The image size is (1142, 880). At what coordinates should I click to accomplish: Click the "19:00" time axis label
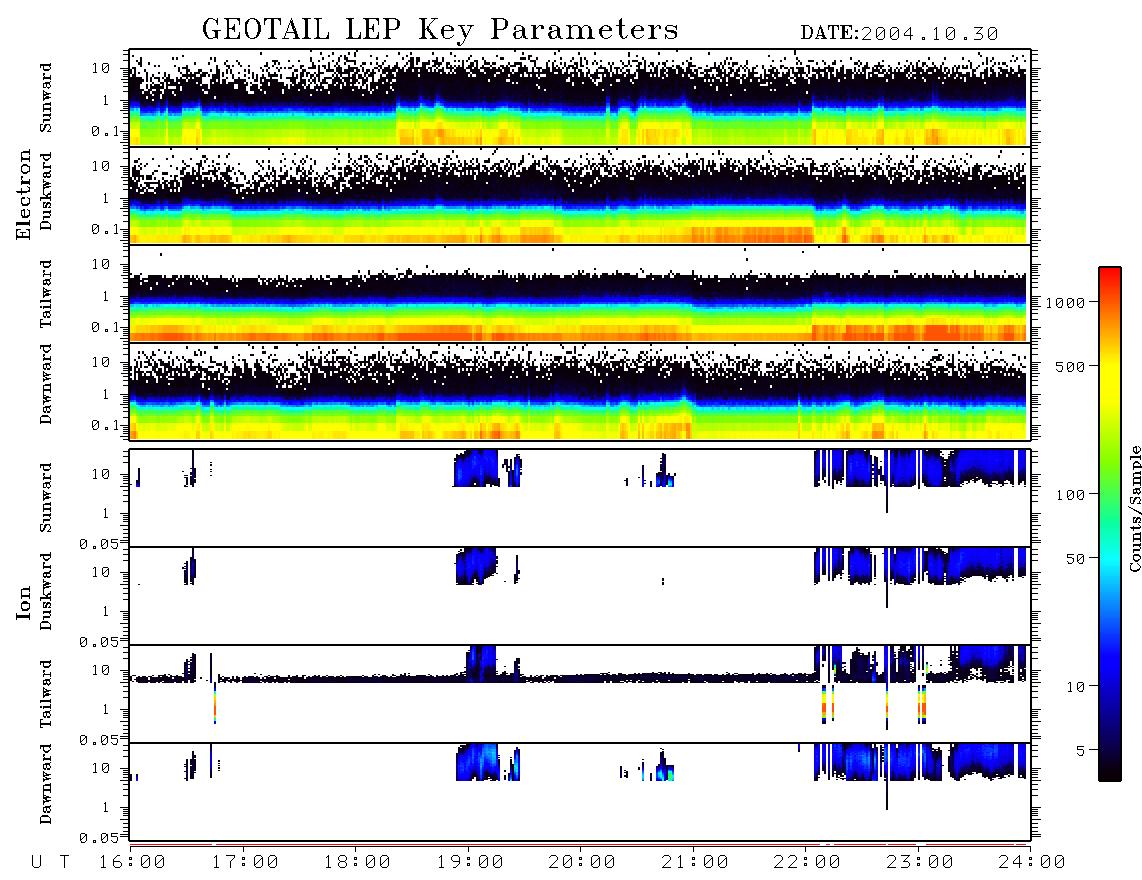(470, 862)
